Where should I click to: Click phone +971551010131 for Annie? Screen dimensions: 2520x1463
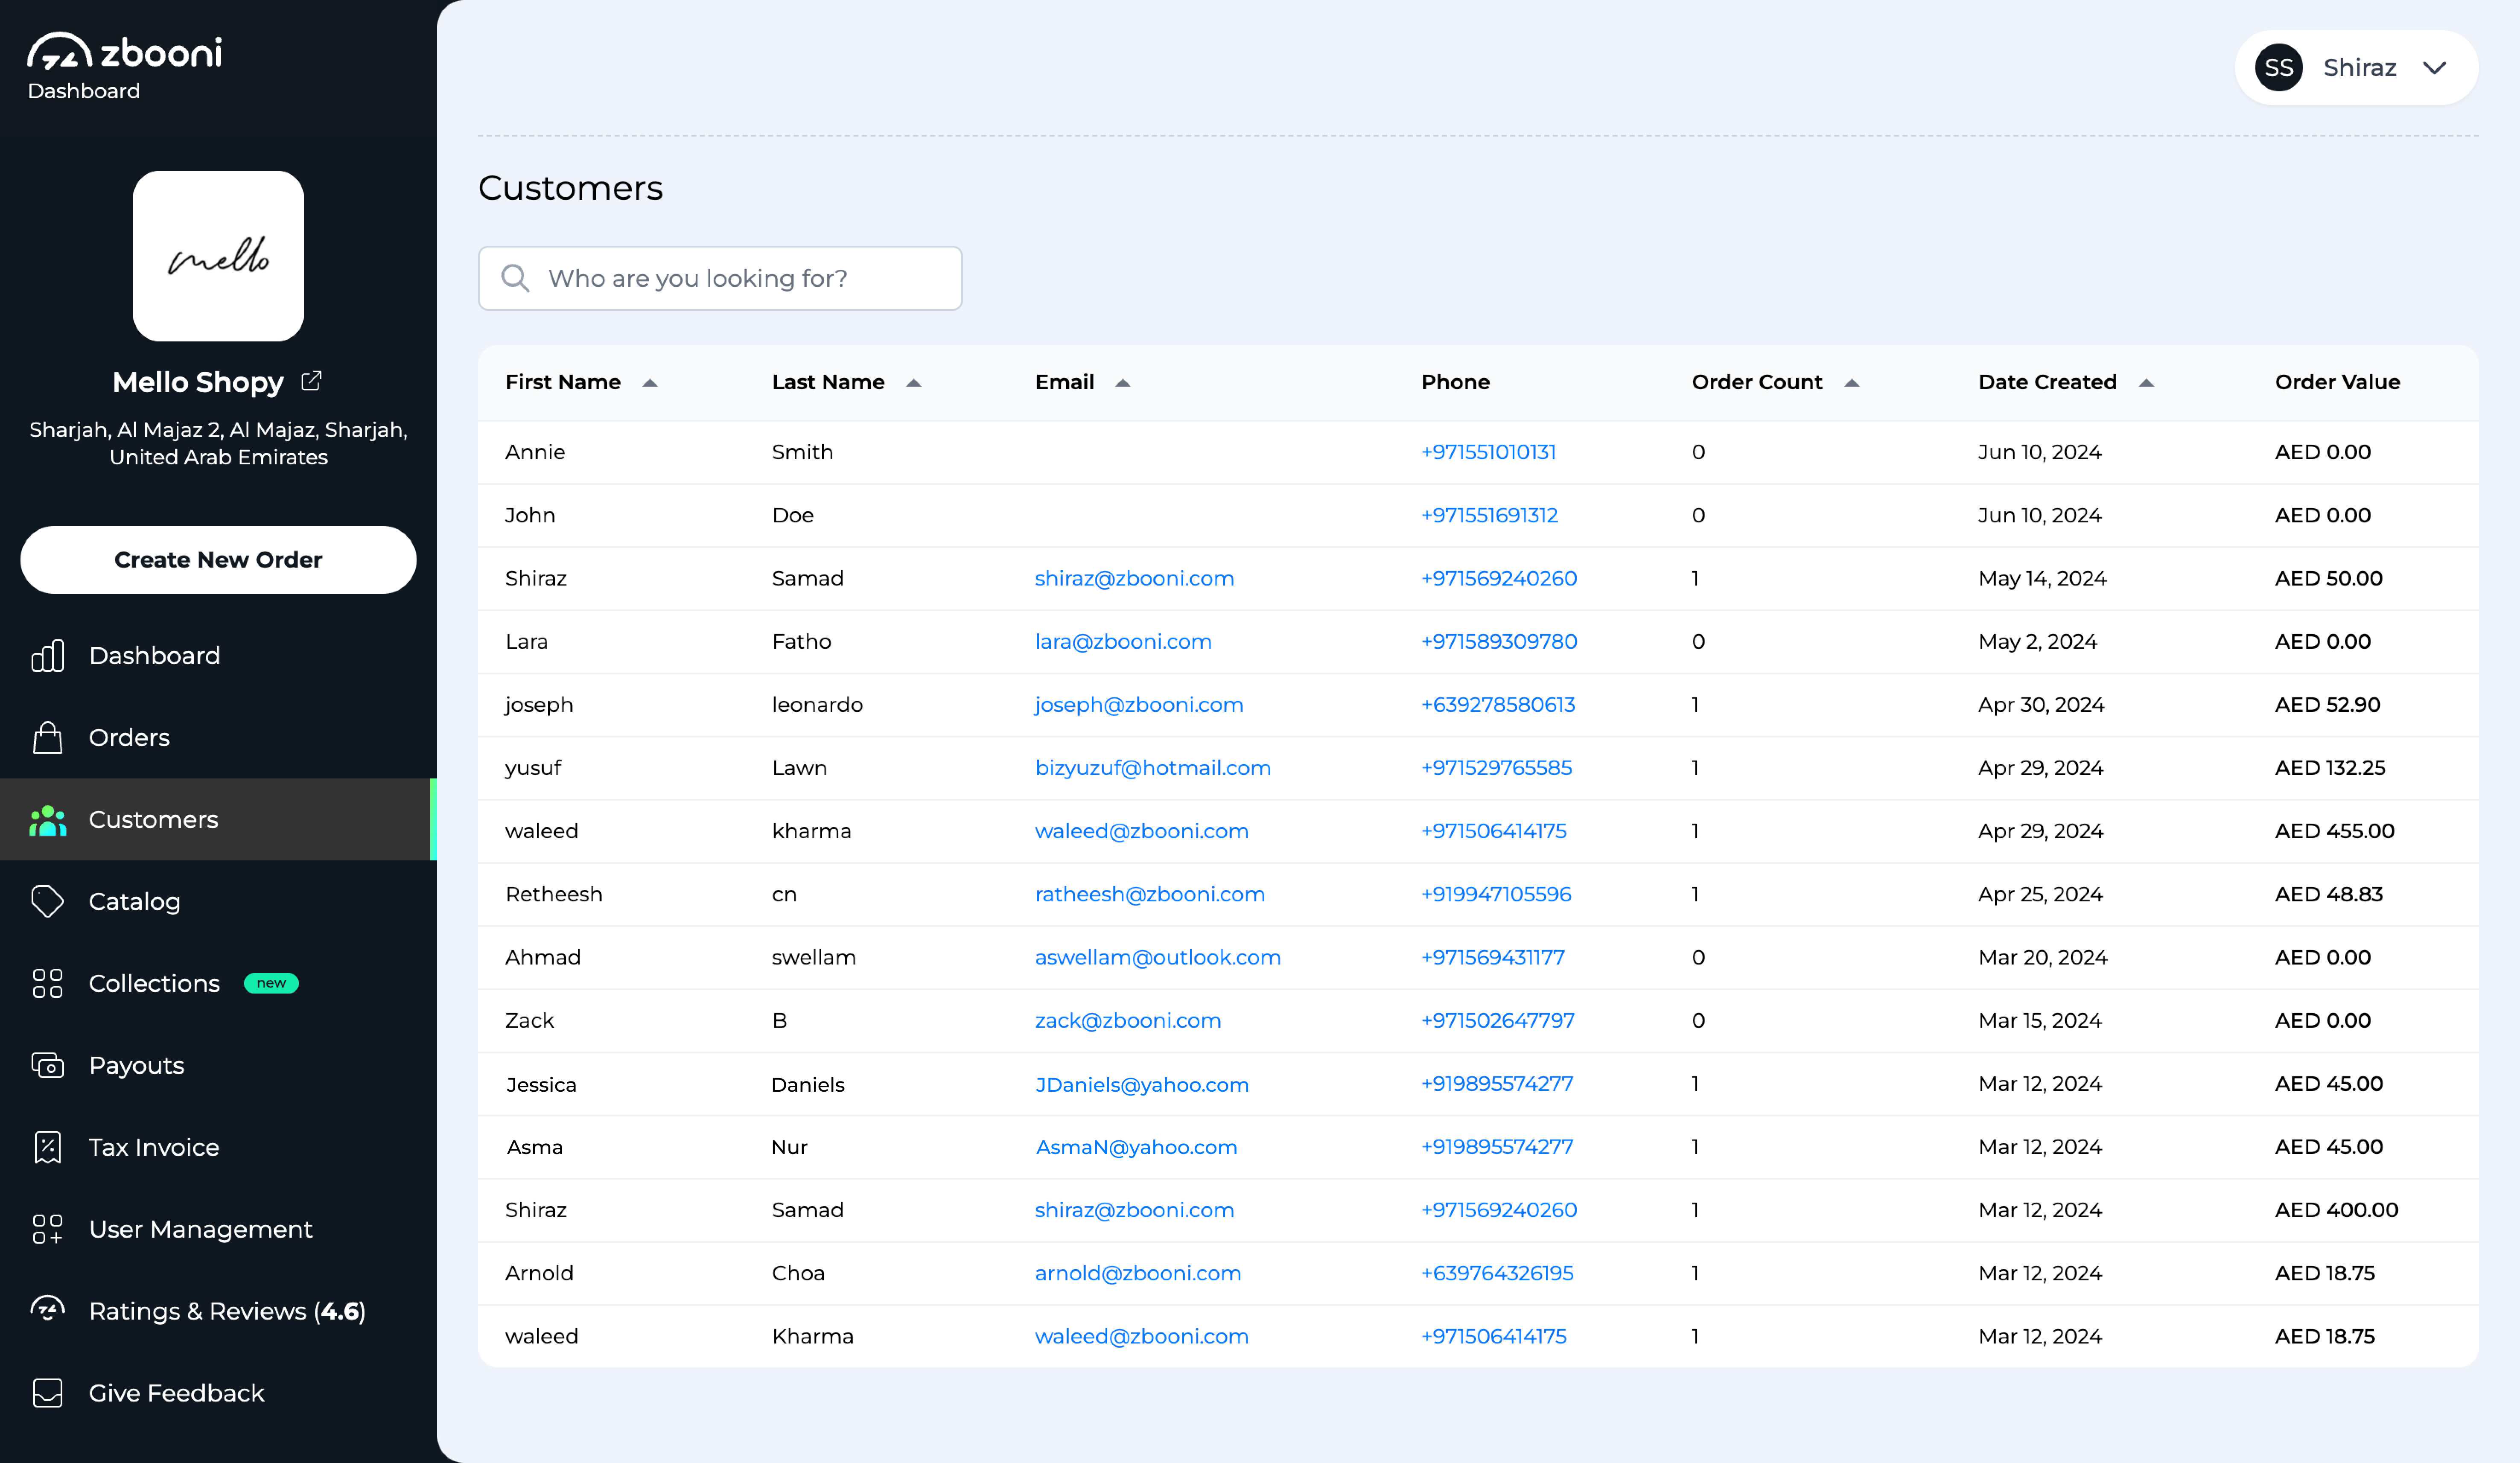coord(1489,452)
